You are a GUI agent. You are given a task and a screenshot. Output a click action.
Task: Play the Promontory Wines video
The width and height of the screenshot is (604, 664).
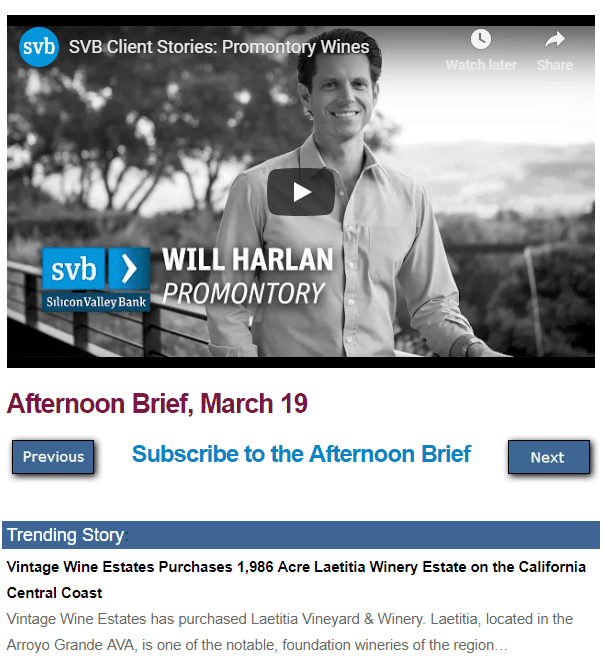pyautogui.click(x=301, y=192)
